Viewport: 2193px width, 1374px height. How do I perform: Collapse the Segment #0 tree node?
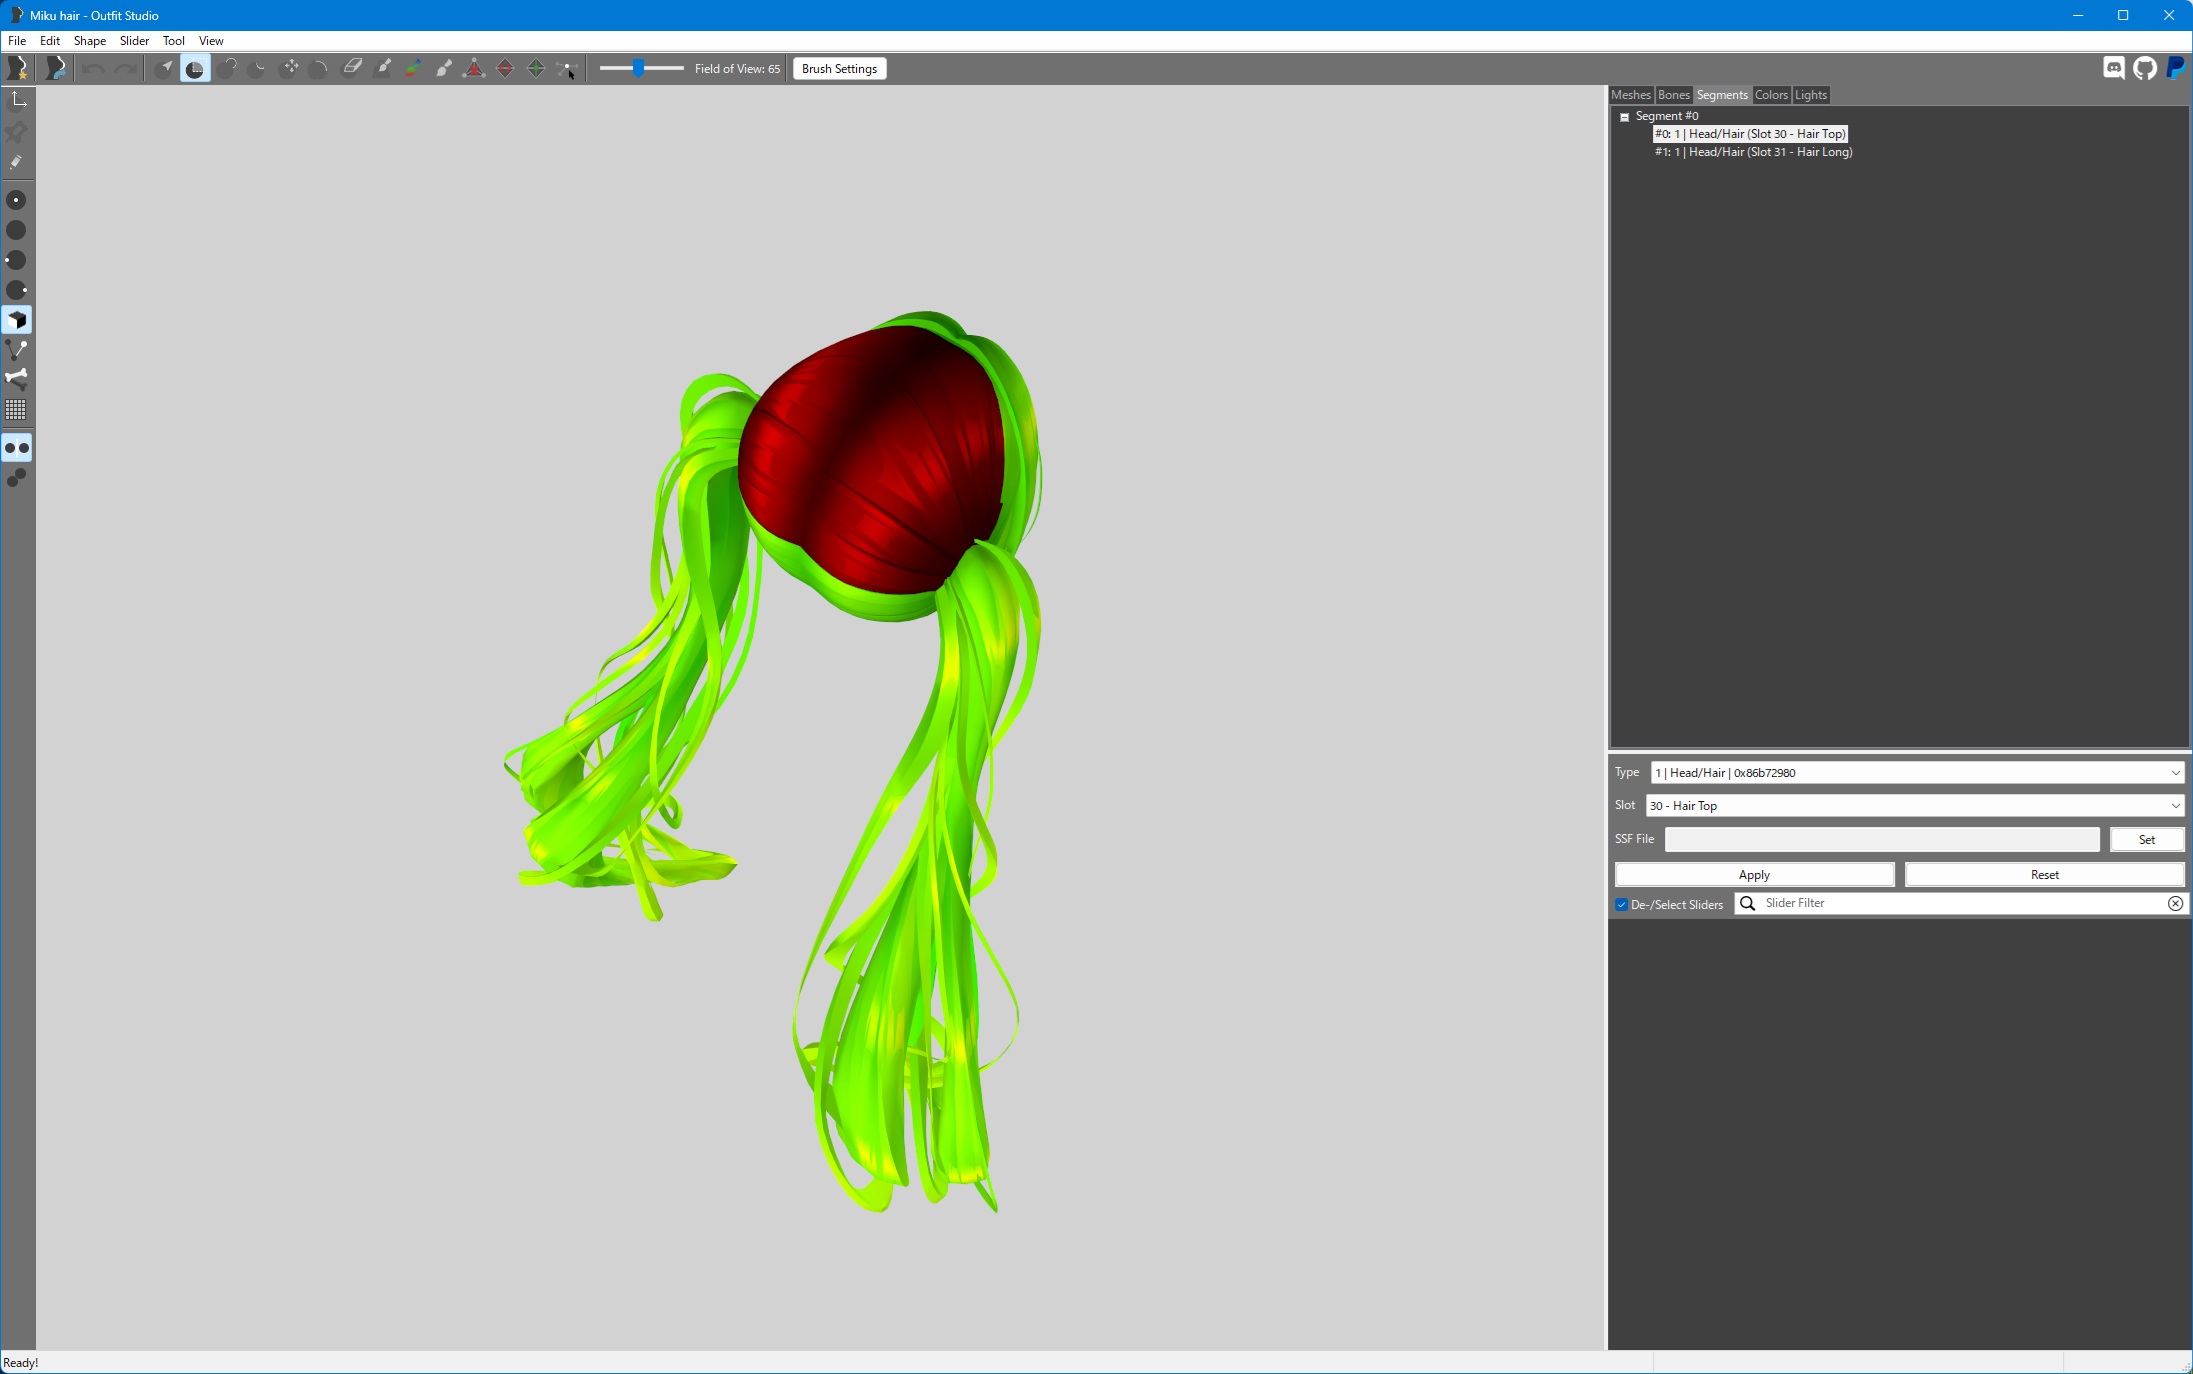(x=1625, y=117)
